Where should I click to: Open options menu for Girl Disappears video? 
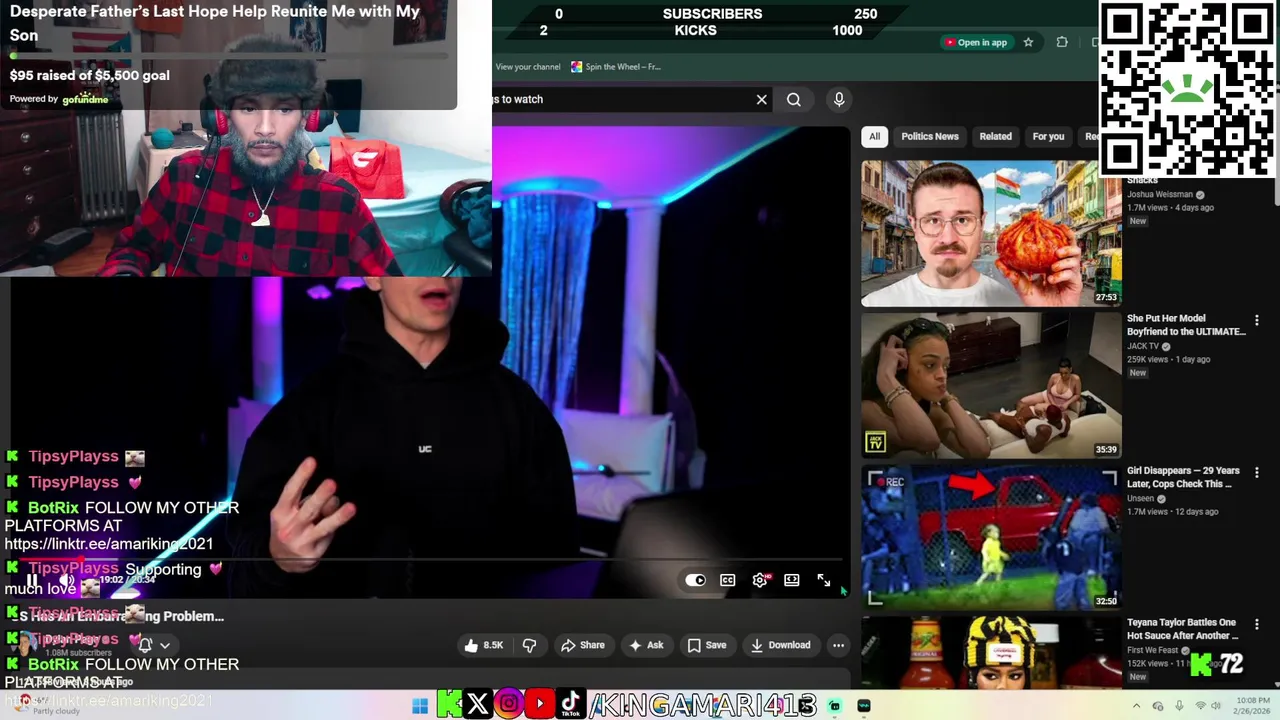click(x=1257, y=472)
